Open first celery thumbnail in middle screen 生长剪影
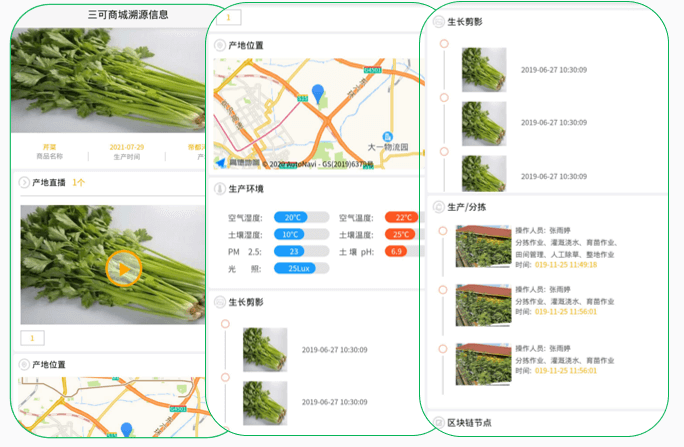 click(x=265, y=350)
